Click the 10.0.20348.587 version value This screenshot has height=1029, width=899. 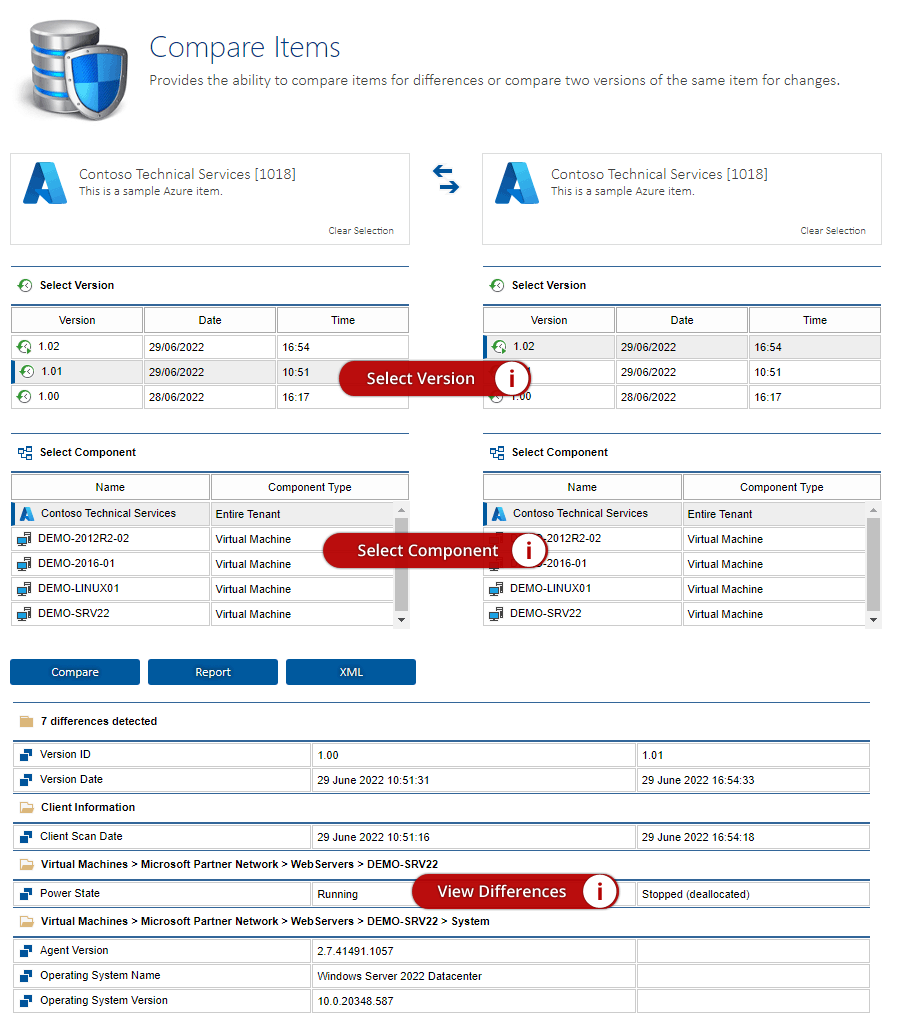pos(356,1001)
